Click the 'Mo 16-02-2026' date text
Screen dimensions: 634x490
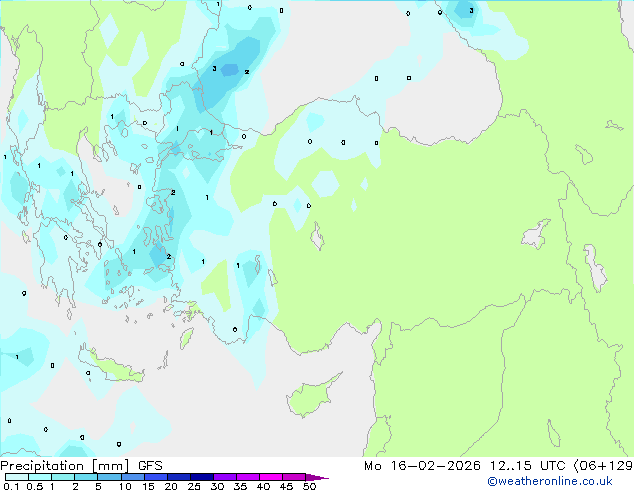pos(423,466)
